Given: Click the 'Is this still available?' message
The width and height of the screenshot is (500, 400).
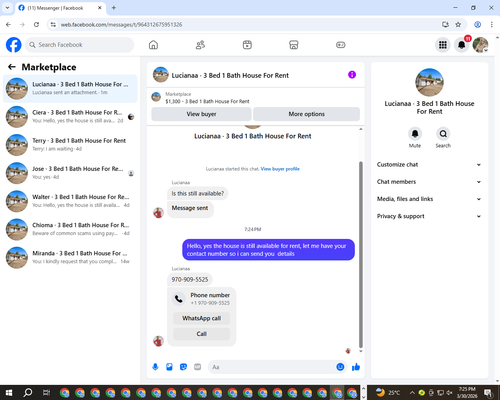Looking at the screenshot, I should [198, 193].
